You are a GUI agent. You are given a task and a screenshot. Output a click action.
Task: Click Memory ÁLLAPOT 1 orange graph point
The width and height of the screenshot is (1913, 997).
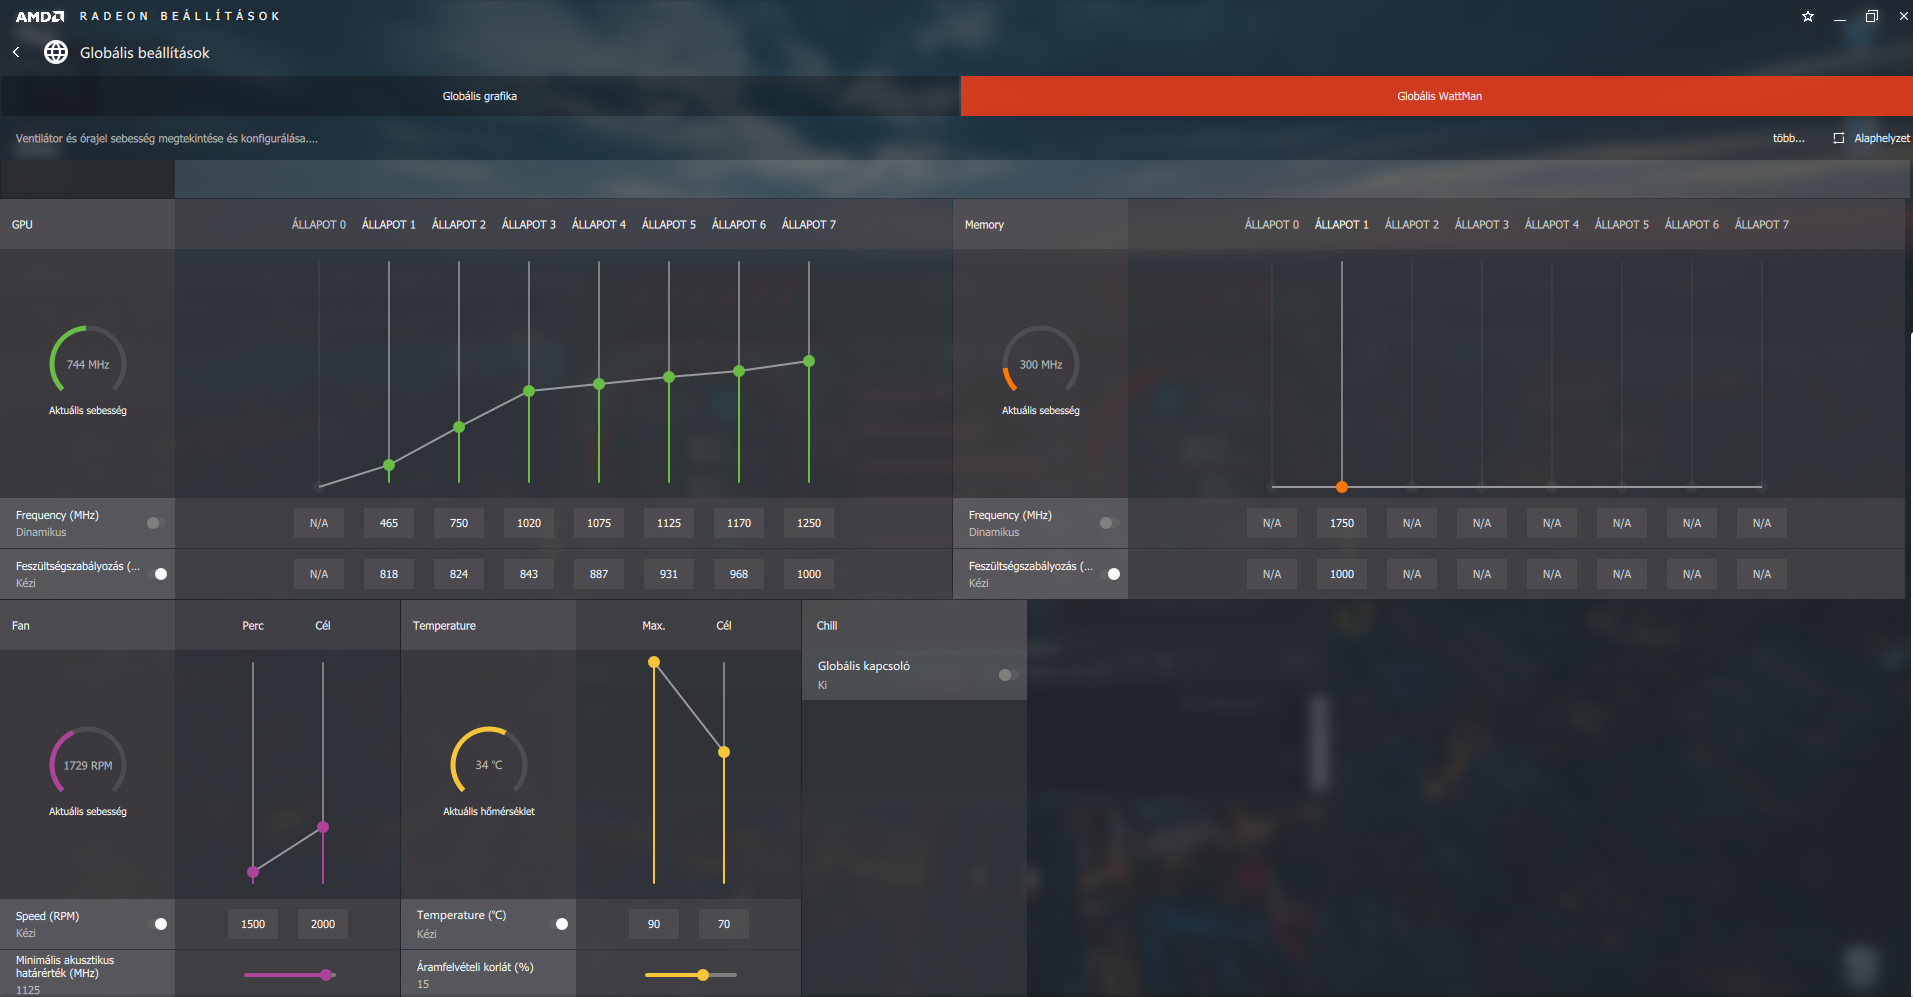click(1342, 487)
